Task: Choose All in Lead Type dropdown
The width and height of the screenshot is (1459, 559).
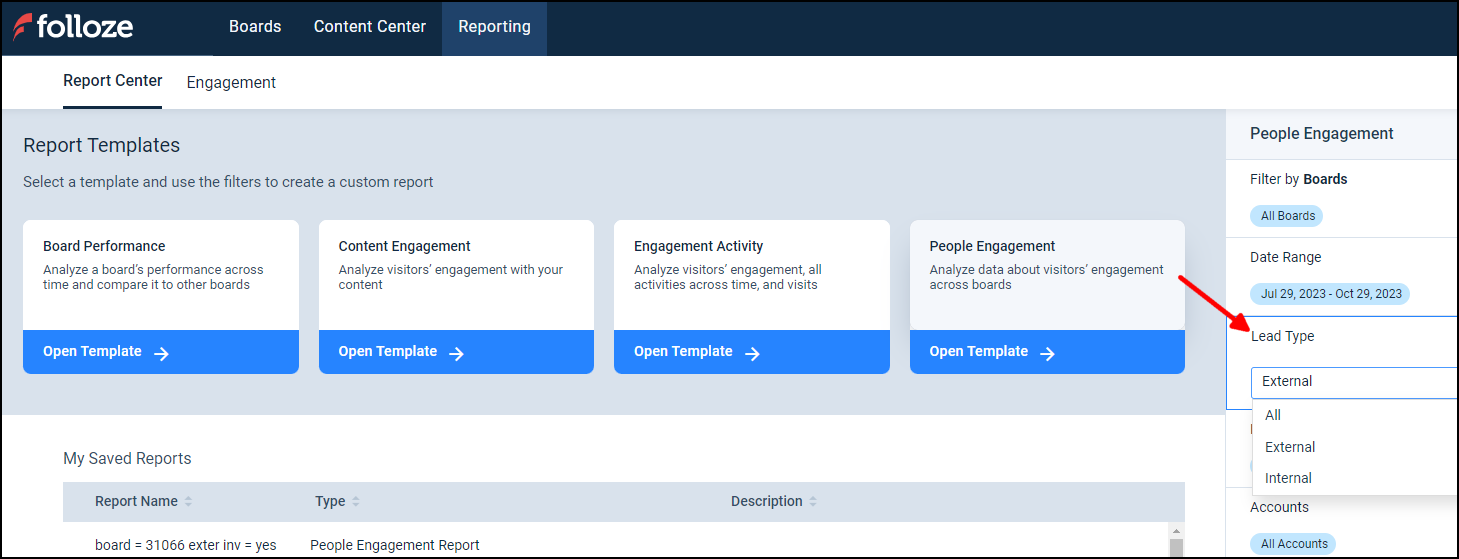Action: pos(1273,415)
